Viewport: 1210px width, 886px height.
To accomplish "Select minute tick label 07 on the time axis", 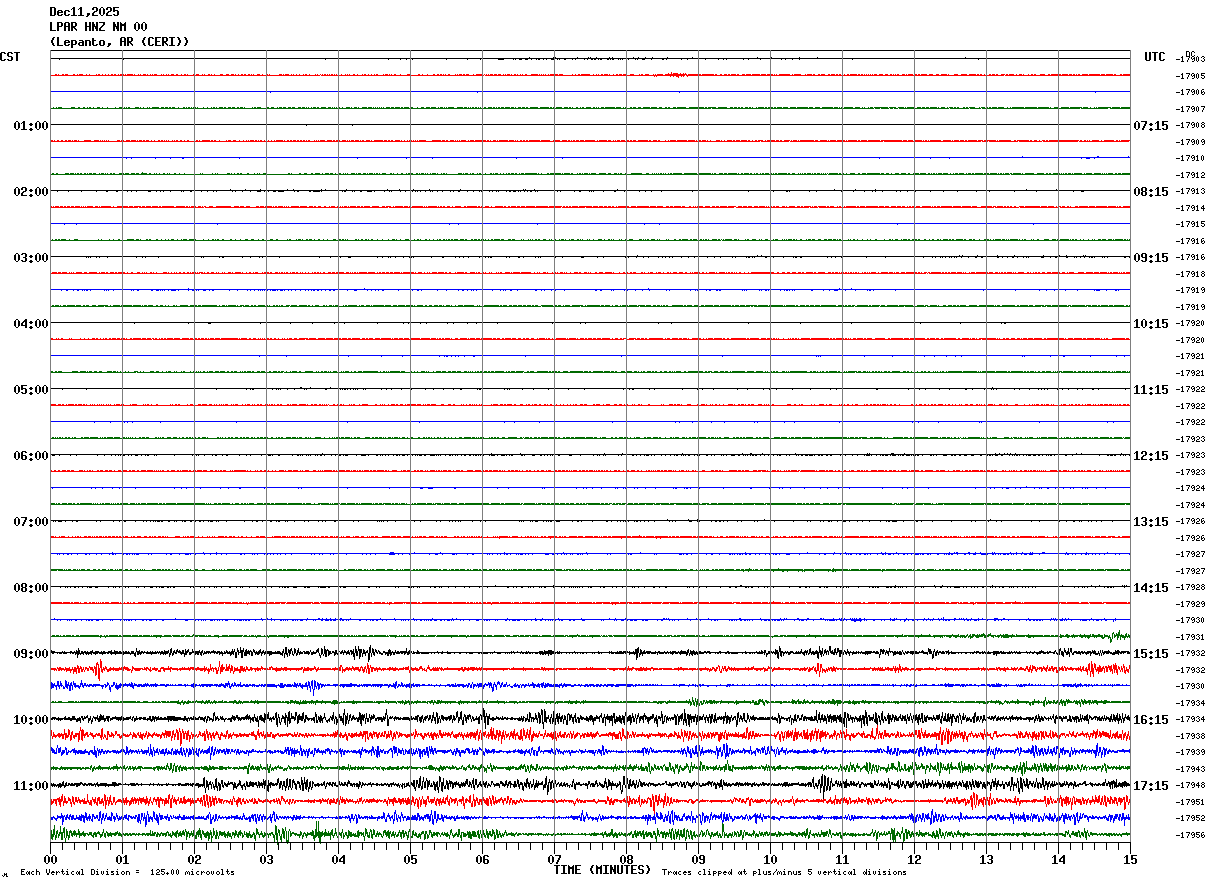I will tap(555, 859).
